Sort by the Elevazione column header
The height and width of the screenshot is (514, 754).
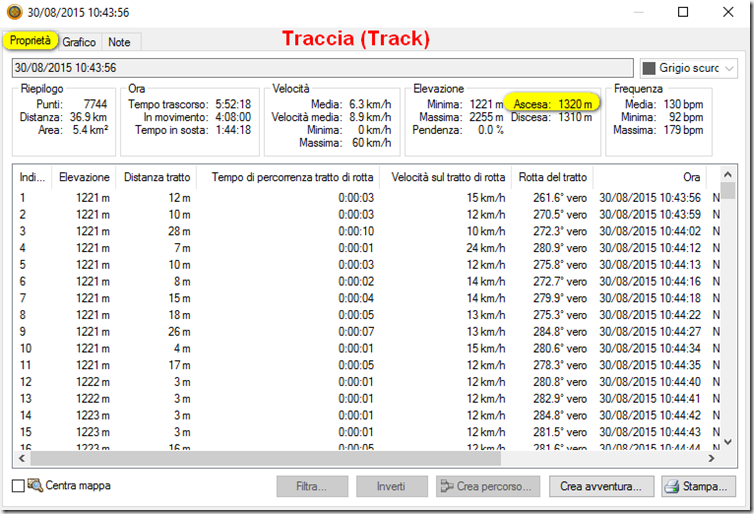point(84,177)
